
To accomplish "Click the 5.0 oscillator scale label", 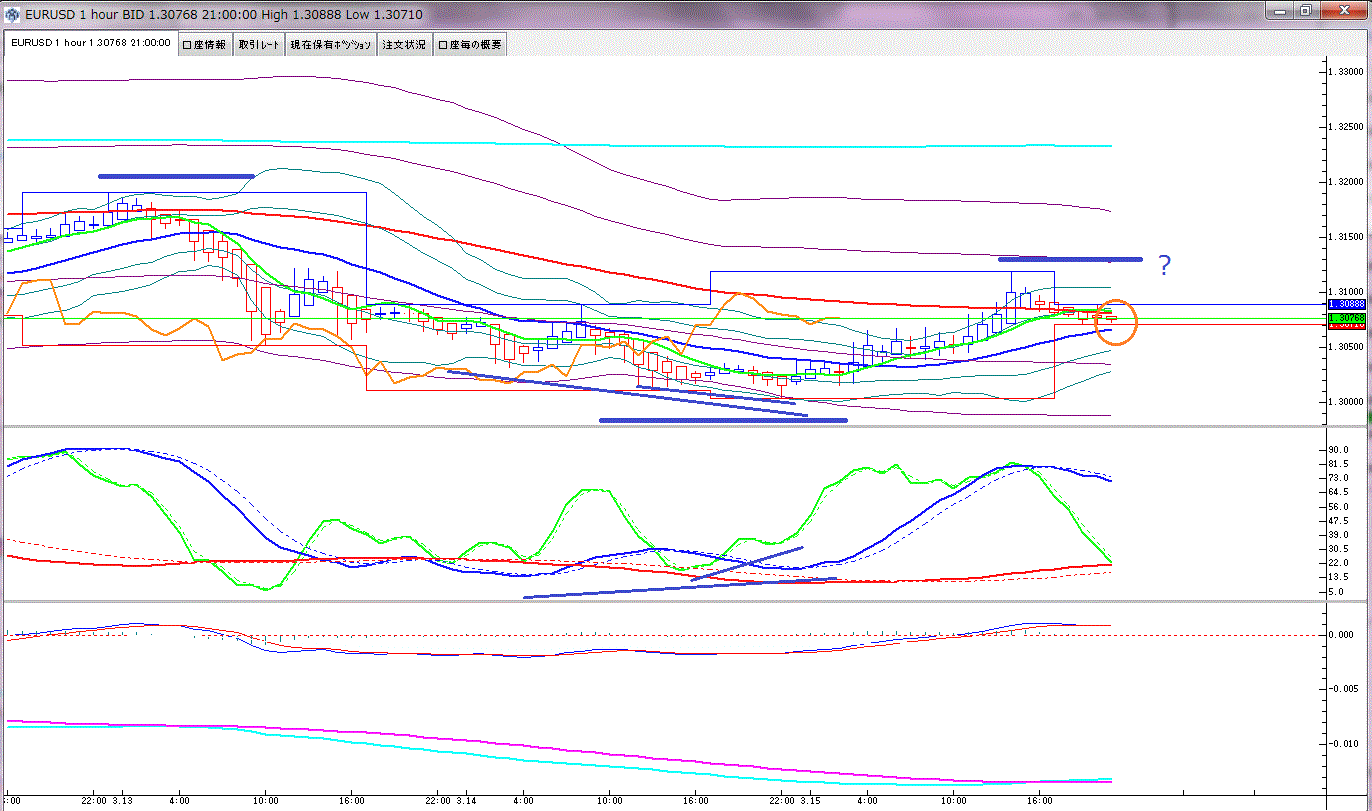I will pos(1338,592).
